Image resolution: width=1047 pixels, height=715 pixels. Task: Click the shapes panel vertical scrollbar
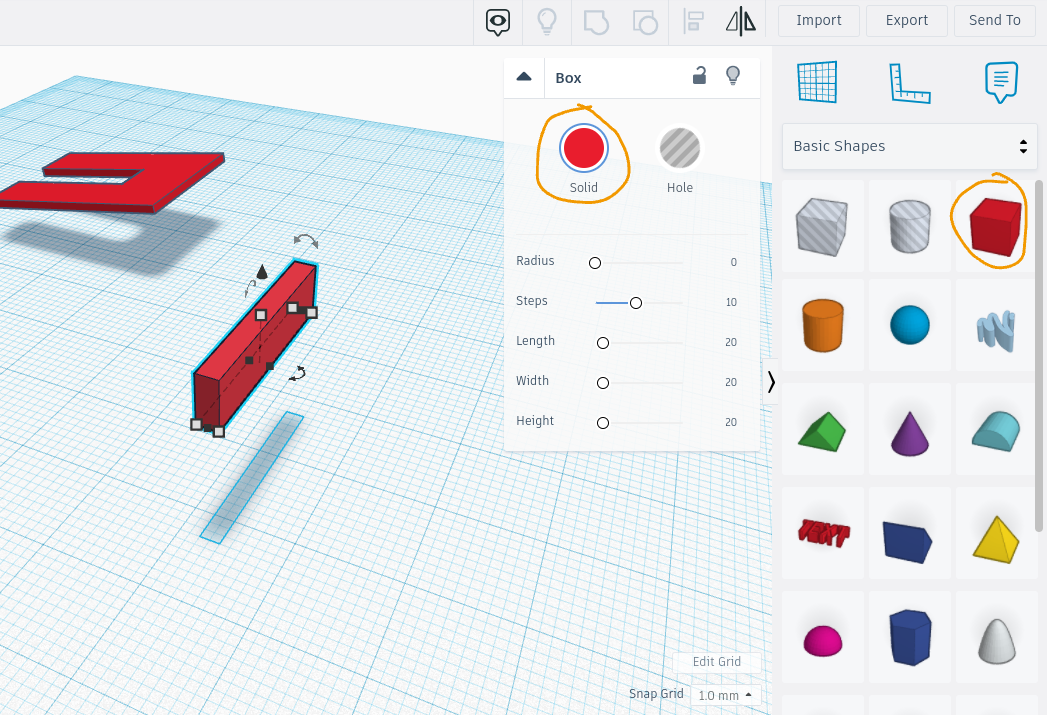pos(1038,356)
